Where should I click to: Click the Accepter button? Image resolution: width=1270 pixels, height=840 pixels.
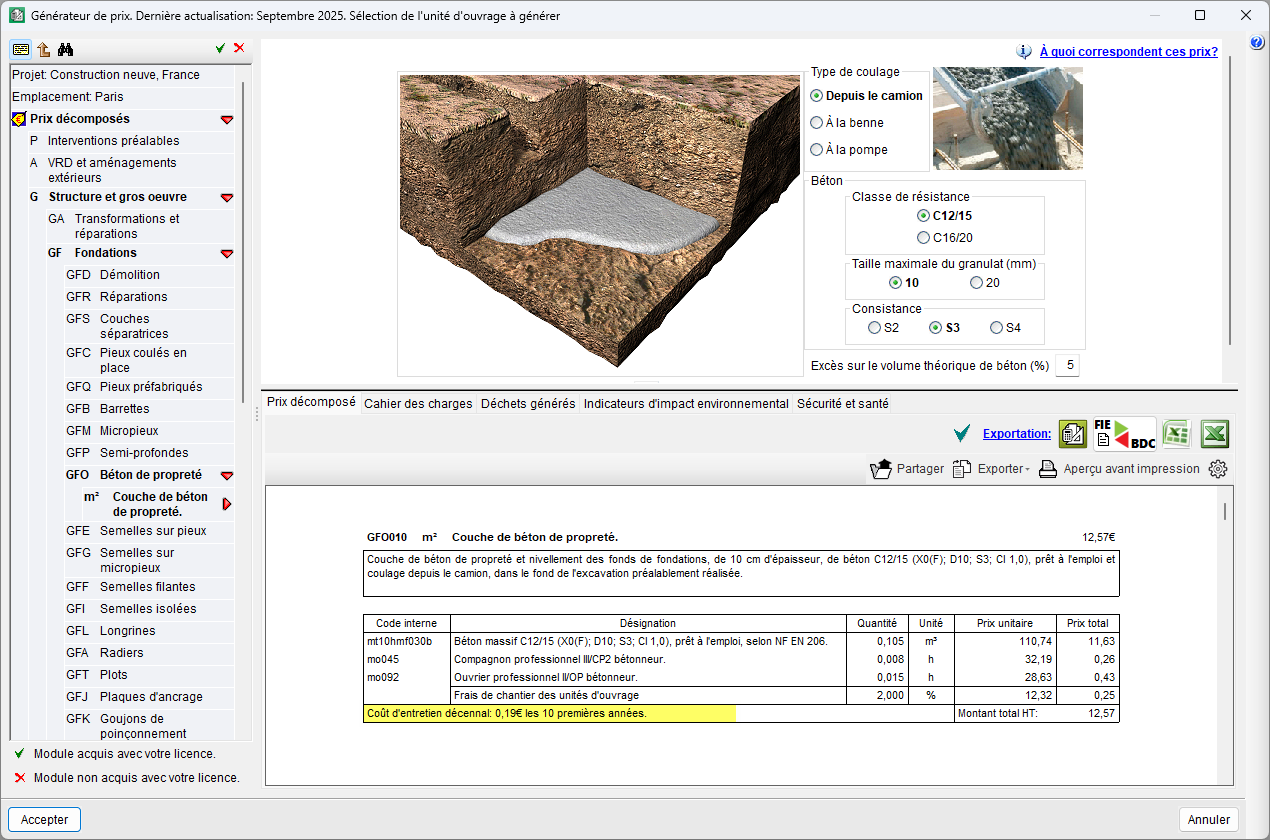[45, 820]
